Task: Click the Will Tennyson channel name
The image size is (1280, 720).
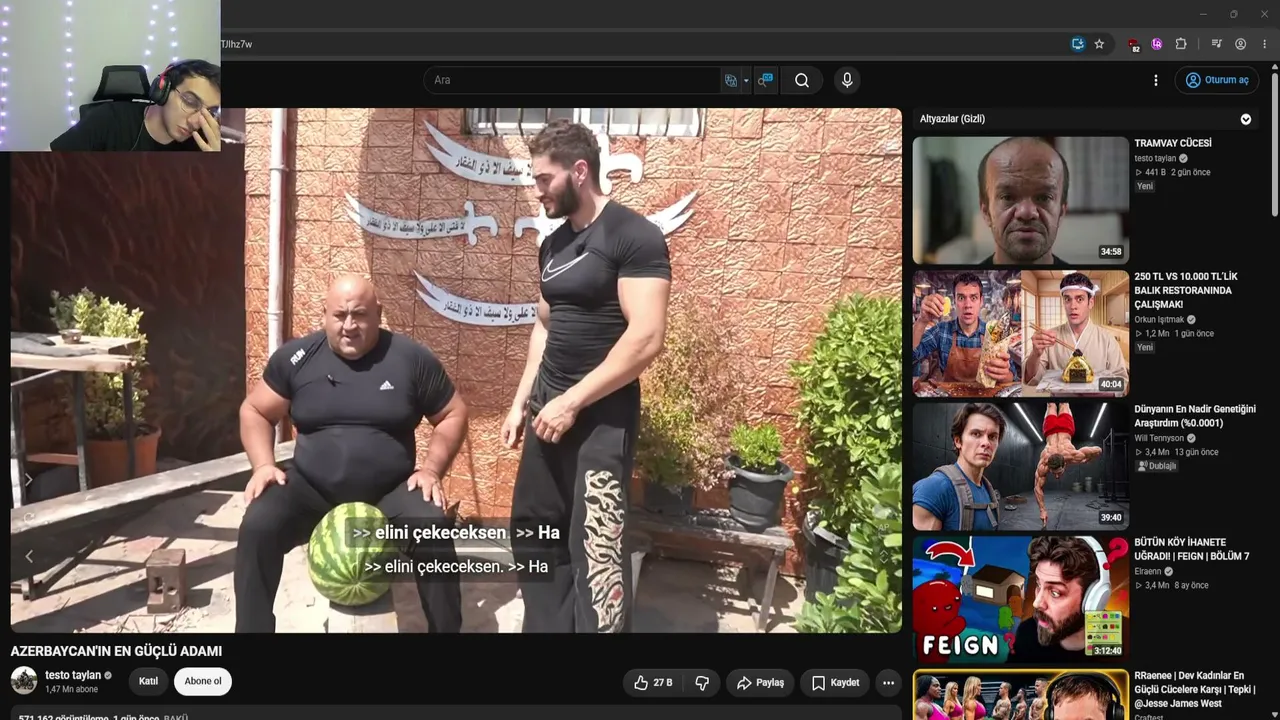Action: (x=1160, y=438)
